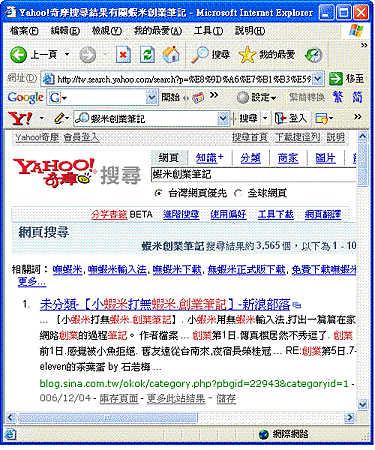Go to Home page house icon

(171, 54)
